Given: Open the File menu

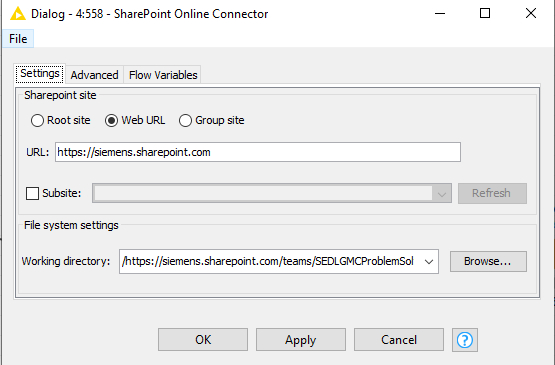Looking at the screenshot, I should coord(18,39).
